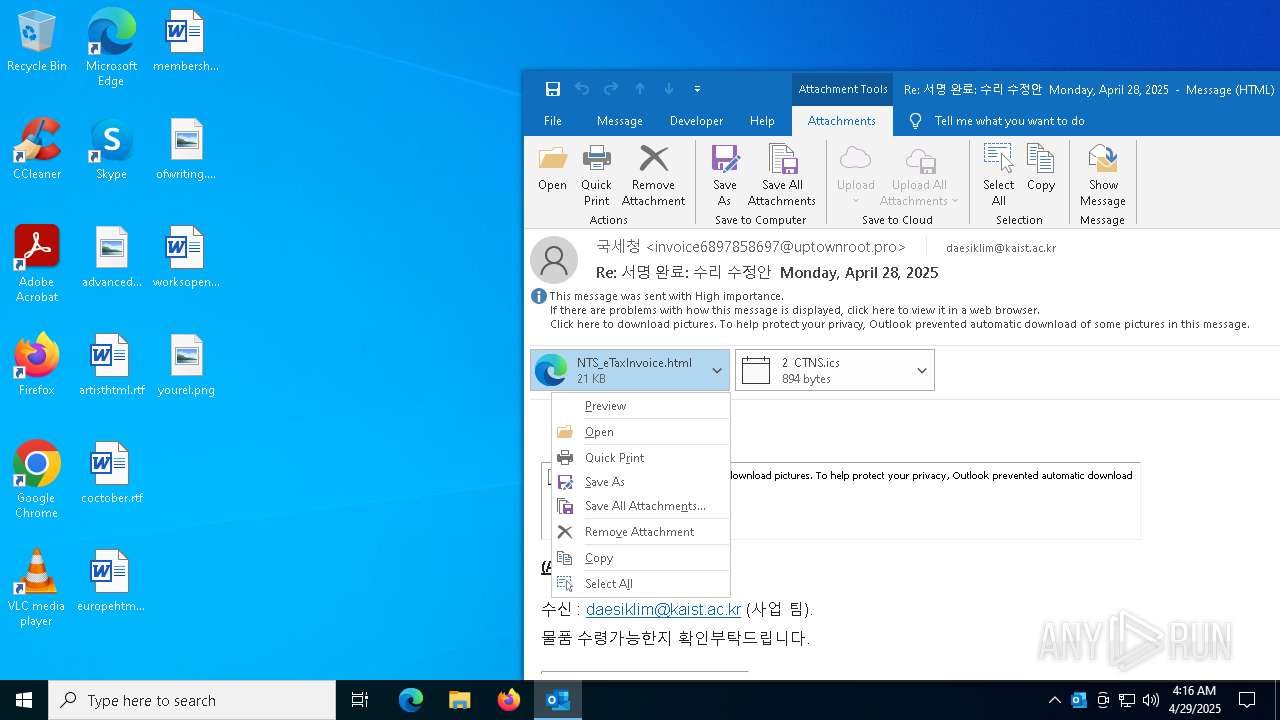Screen dimensions: 1280x720
Task: Click the daesiklim@kaist.ac.kr email link
Action: pos(663,609)
